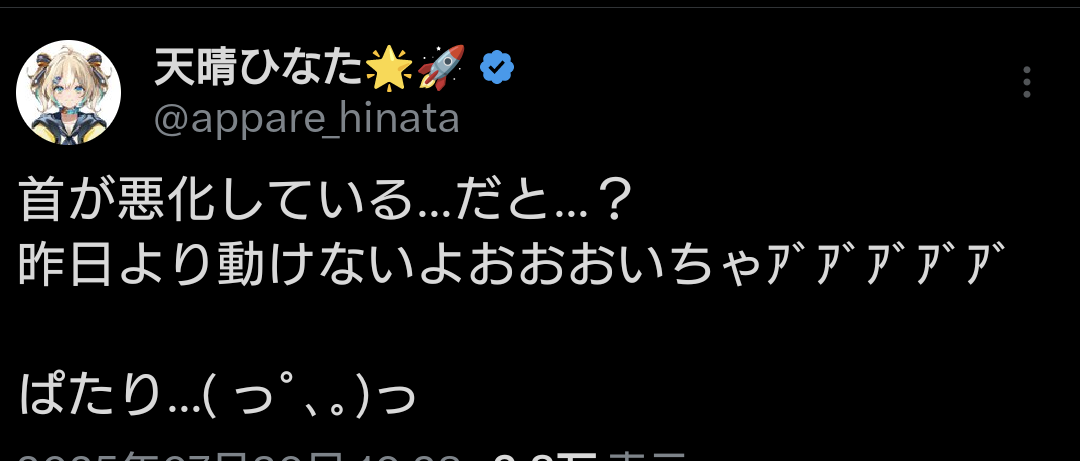1080x461 pixels.
Task: Open 天晴ひなた profile via display name
Action: coord(258,68)
